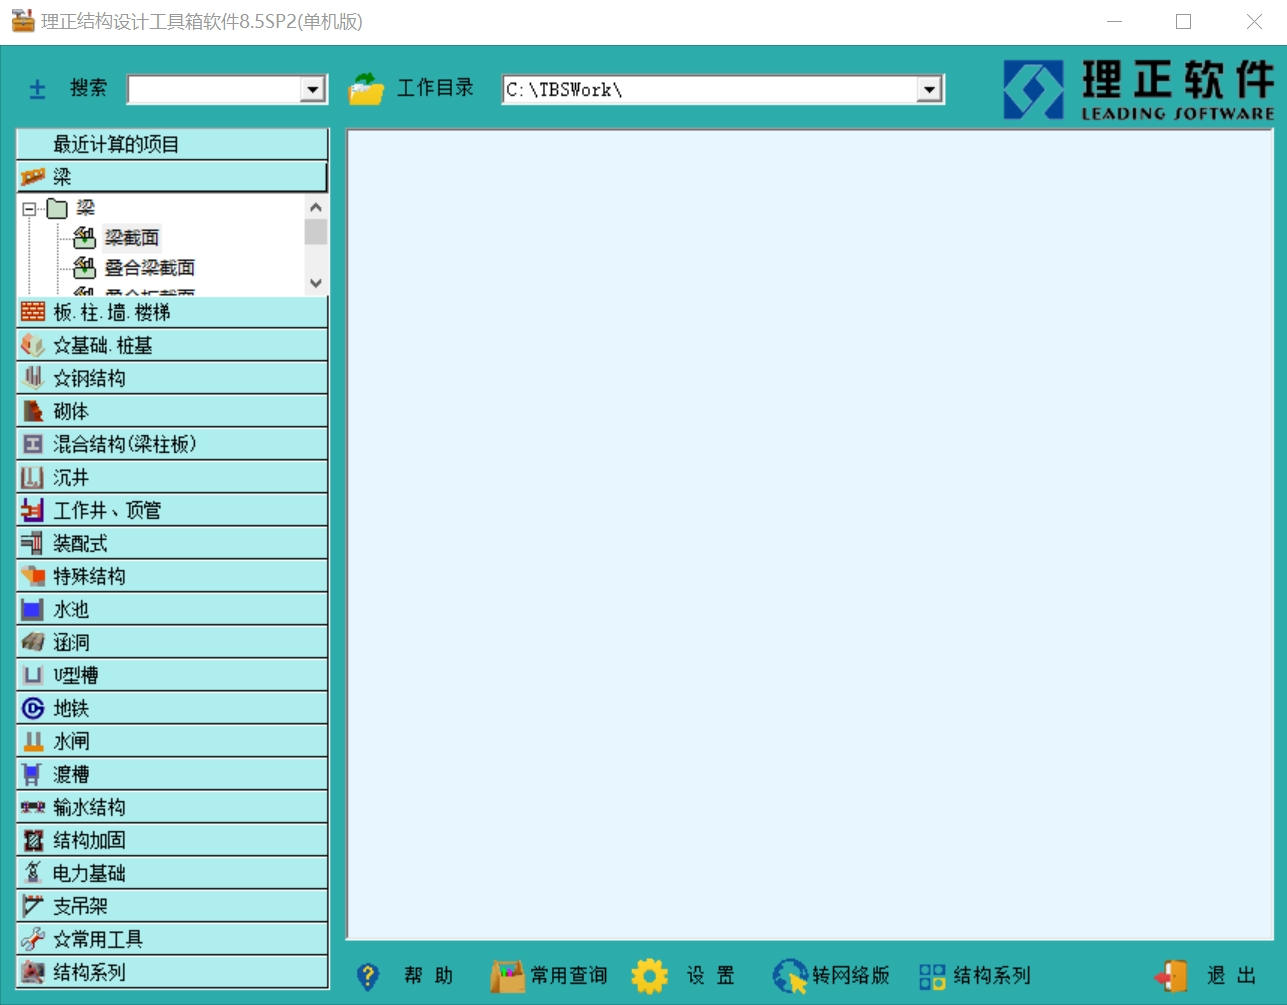Select the 梁 folder label in tree
Viewport: 1287px width, 1005px height.
click(86, 208)
